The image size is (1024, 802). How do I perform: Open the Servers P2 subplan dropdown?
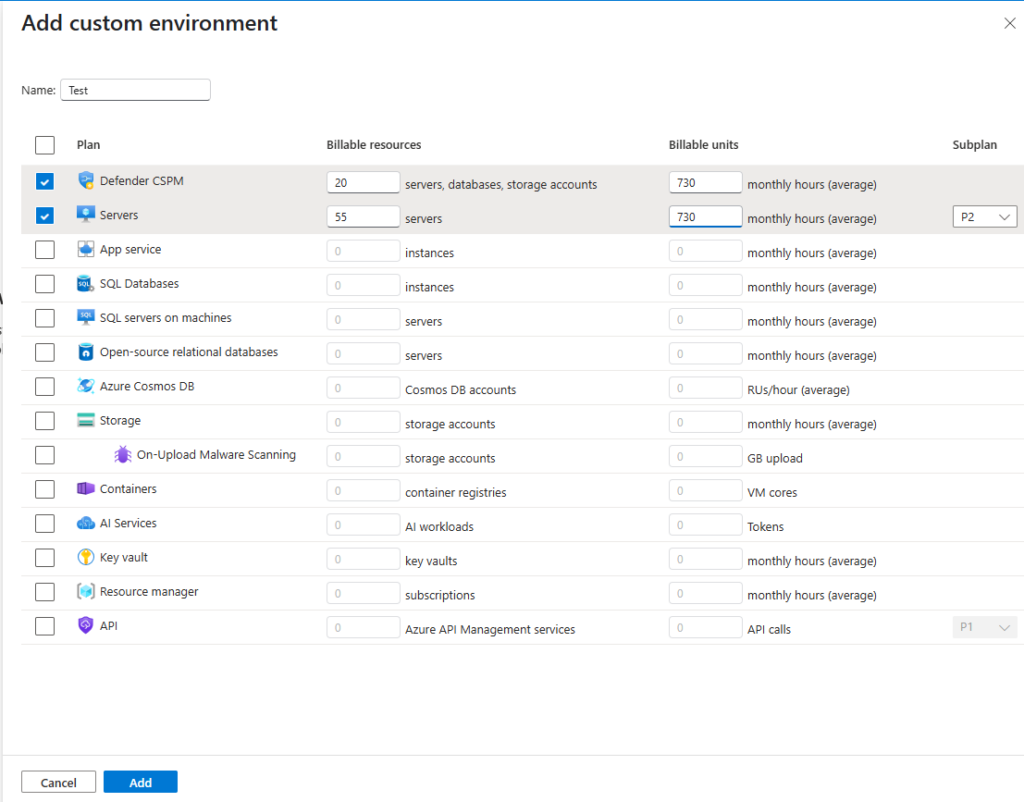point(985,217)
